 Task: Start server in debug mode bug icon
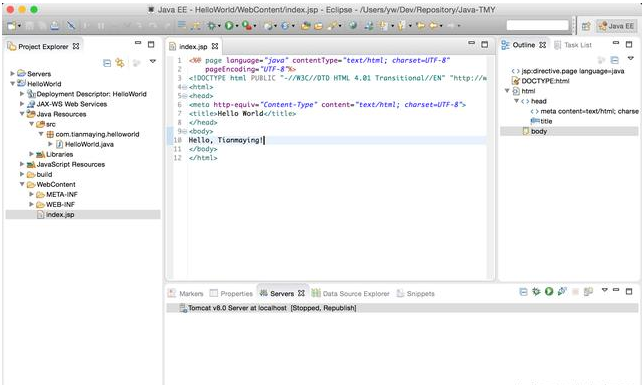(x=536, y=292)
